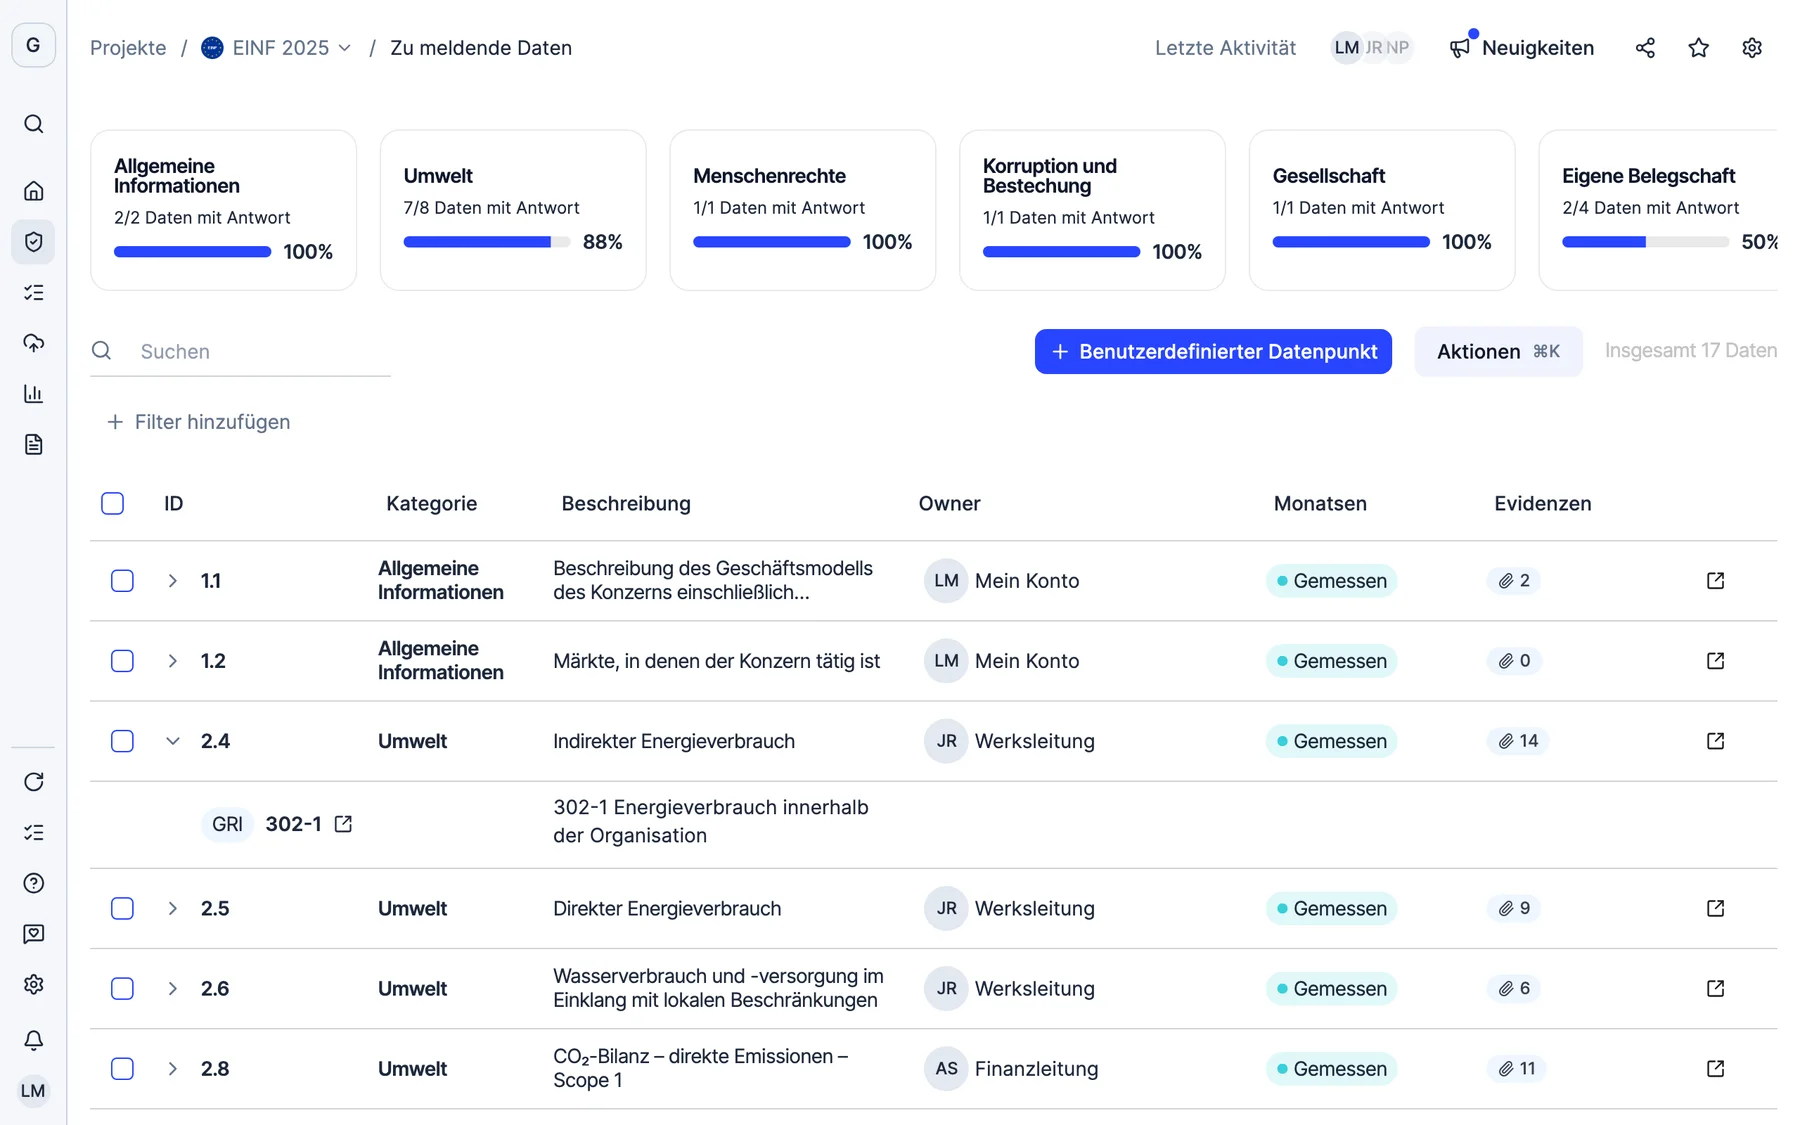Click Benutzerdefinierter Datenpunkt button

pos(1213,351)
